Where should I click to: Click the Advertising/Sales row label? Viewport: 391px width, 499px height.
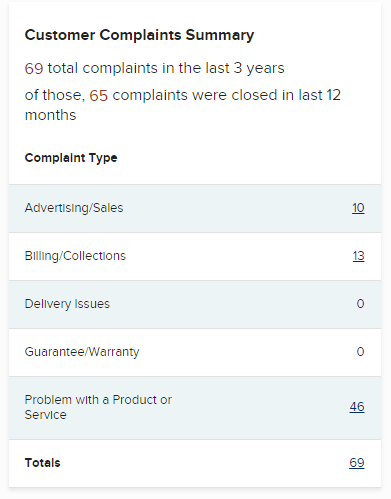(x=74, y=208)
